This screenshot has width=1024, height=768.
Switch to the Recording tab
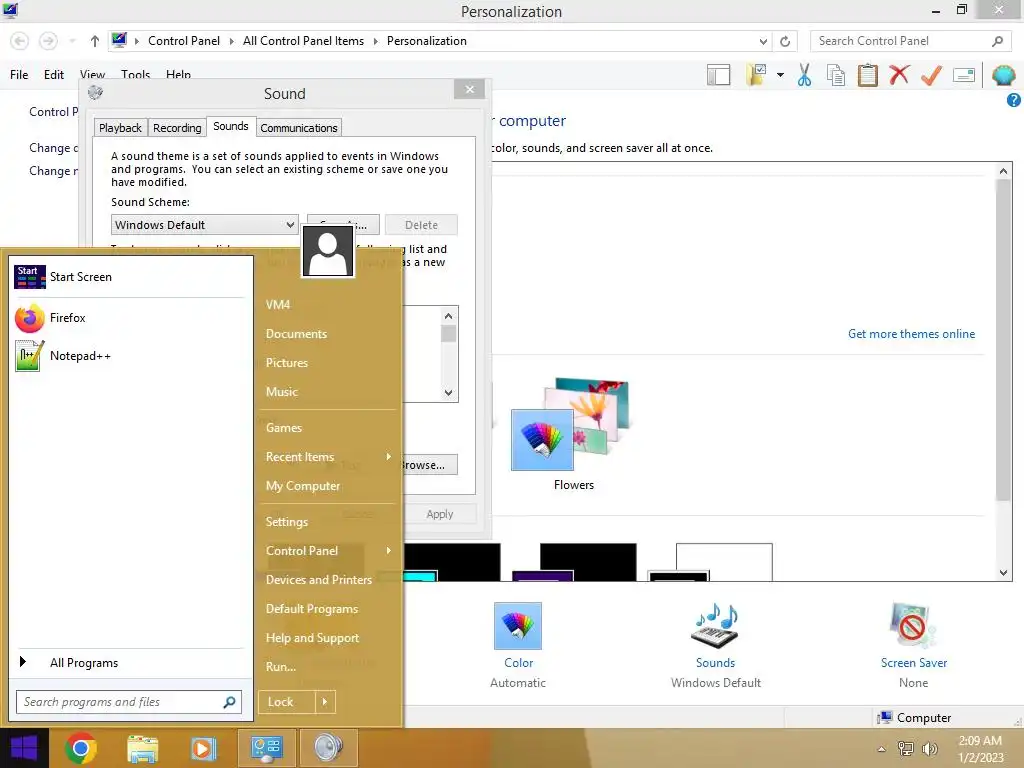click(177, 128)
